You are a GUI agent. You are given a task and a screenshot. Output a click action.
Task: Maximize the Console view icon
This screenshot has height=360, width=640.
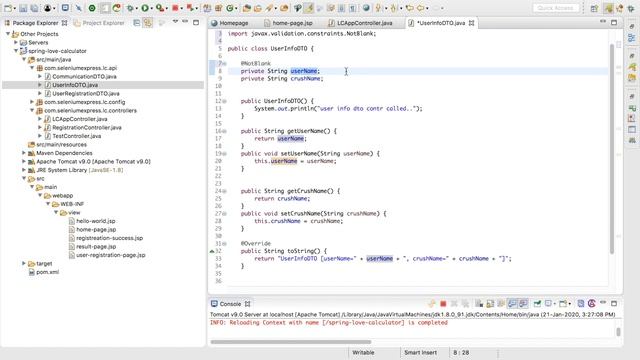[x=614, y=304]
